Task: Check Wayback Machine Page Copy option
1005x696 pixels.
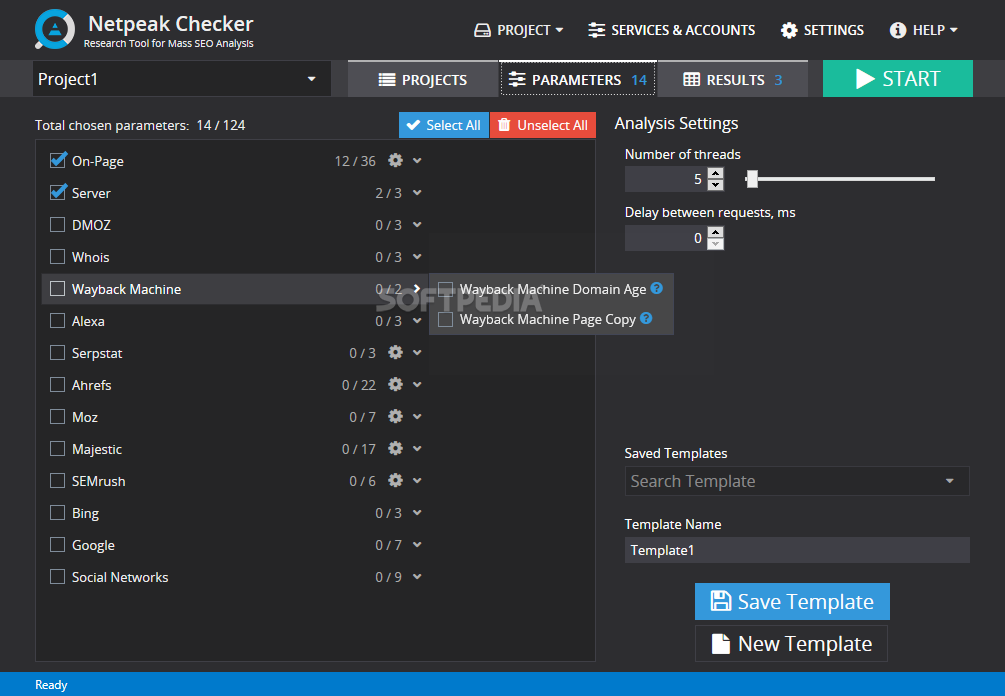Action: pos(445,319)
